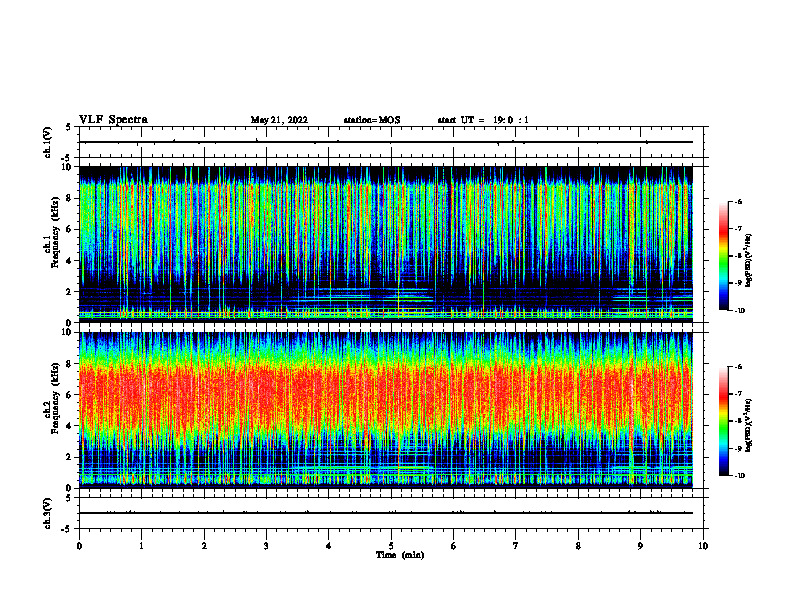This screenshot has height=612, width=792.
Task: Click the "-5" tick of the ch.1(V) panel
Action: (67, 158)
